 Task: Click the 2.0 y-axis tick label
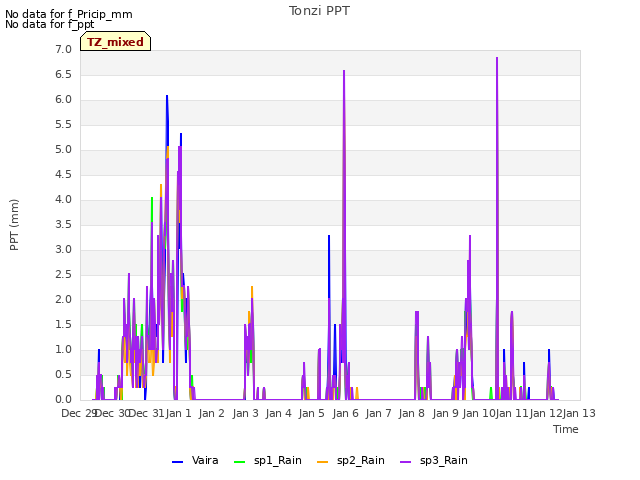click(63, 300)
